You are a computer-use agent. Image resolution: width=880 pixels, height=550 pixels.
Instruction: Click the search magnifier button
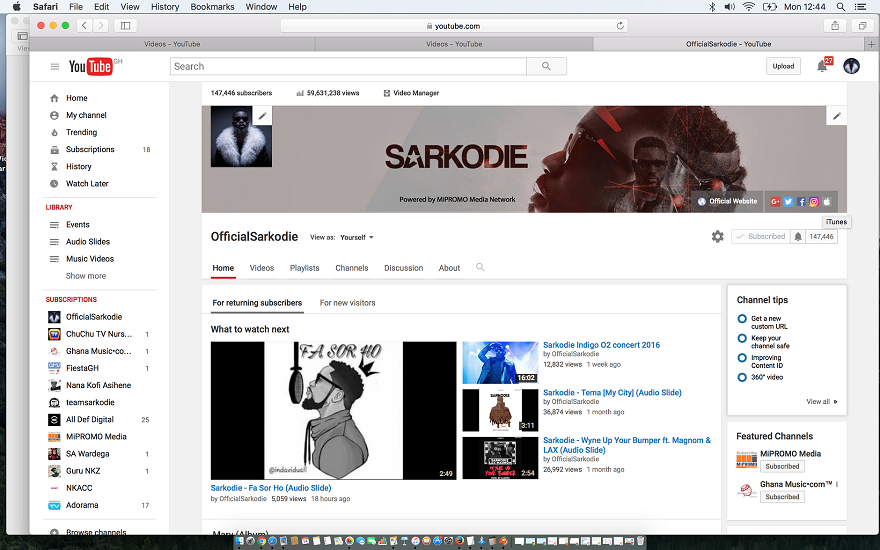(546, 66)
